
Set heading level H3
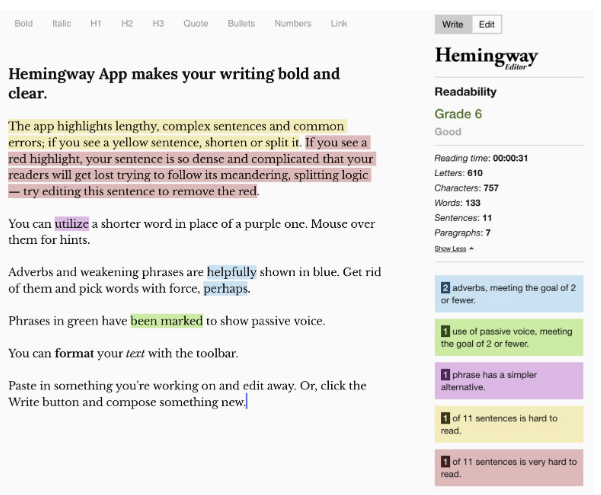point(158,23)
